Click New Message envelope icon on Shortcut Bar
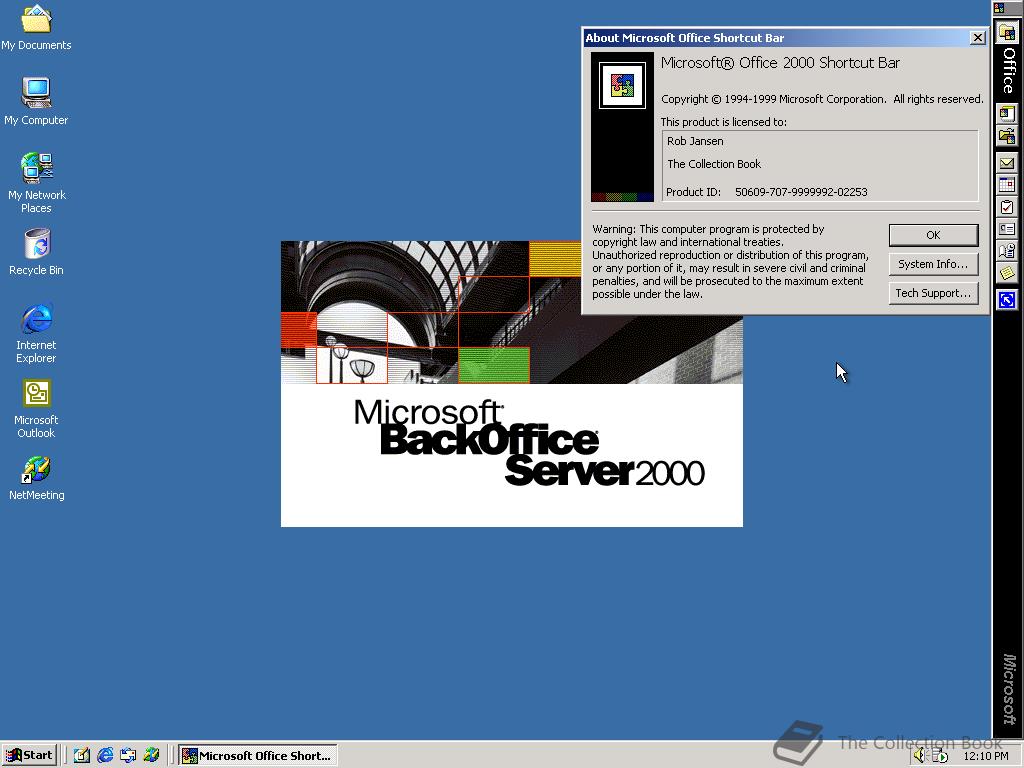Screen dimensions: 1024x768 [x=1007, y=163]
